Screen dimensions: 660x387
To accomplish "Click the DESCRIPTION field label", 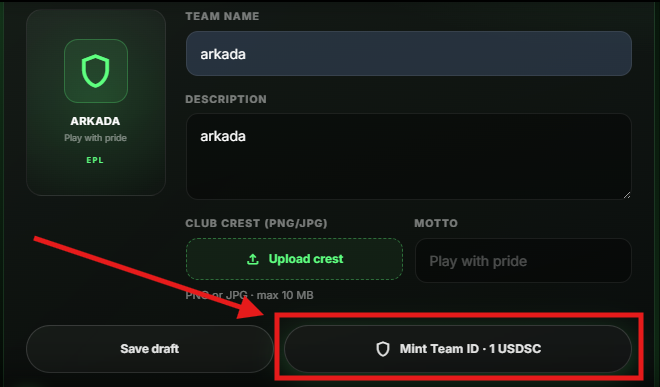I will pos(226,99).
